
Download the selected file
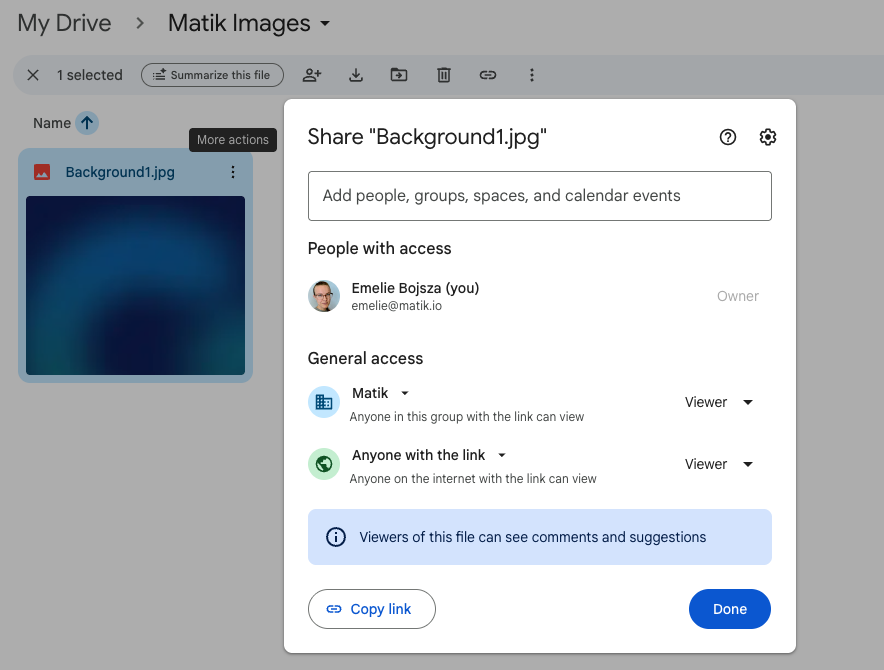point(355,75)
